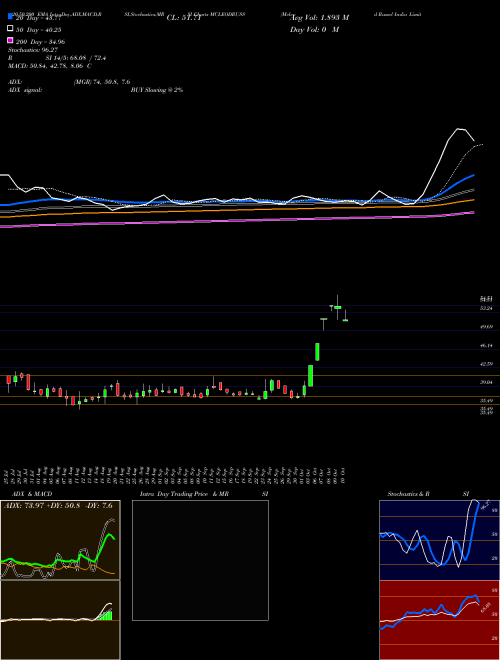
Task: Click the 39.04 price axis label
Action: 486,383
